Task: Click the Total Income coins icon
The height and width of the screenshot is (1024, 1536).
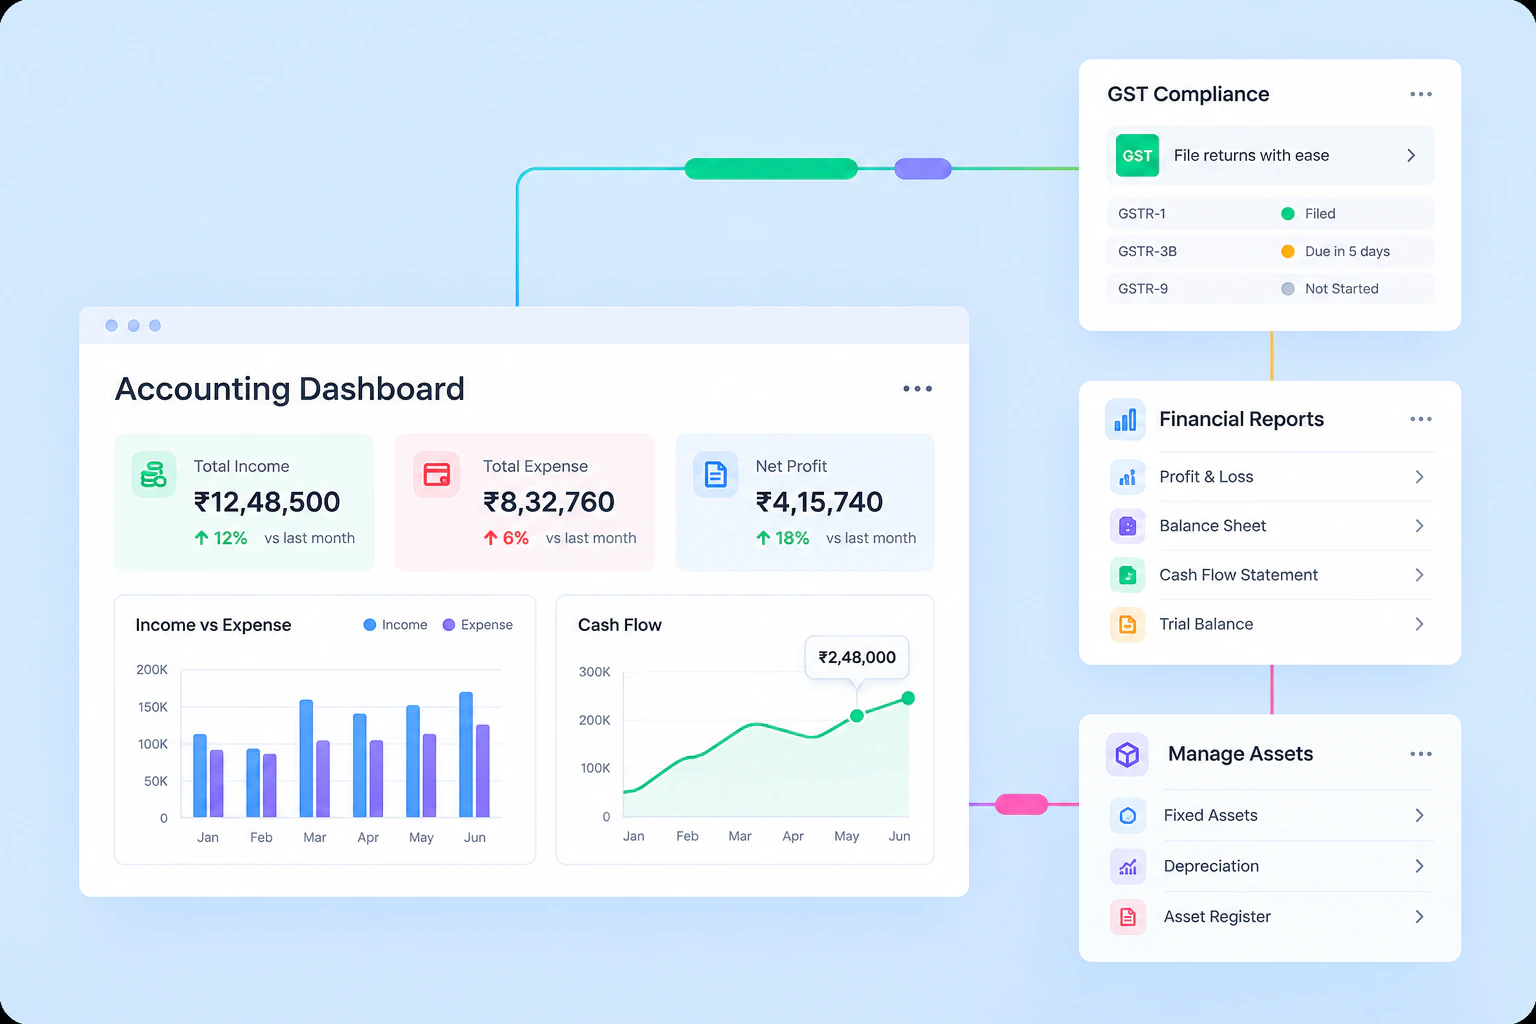Action: (154, 474)
